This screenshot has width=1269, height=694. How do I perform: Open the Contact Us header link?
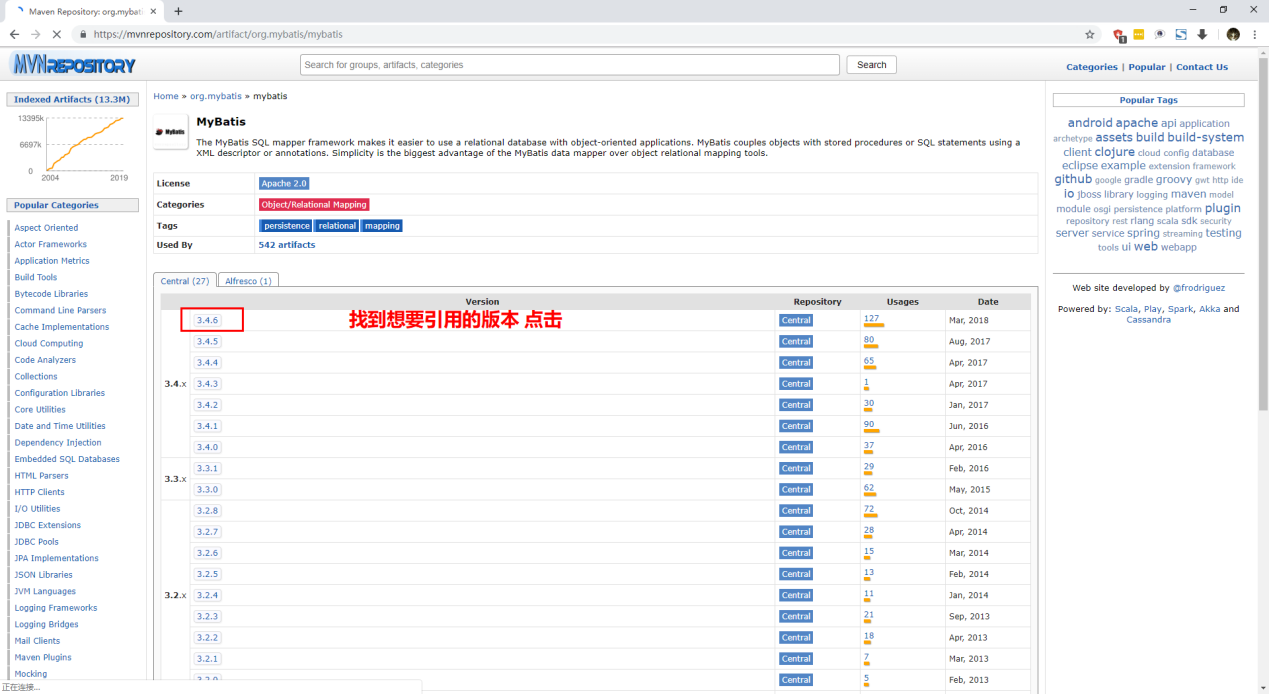[x=1202, y=67]
